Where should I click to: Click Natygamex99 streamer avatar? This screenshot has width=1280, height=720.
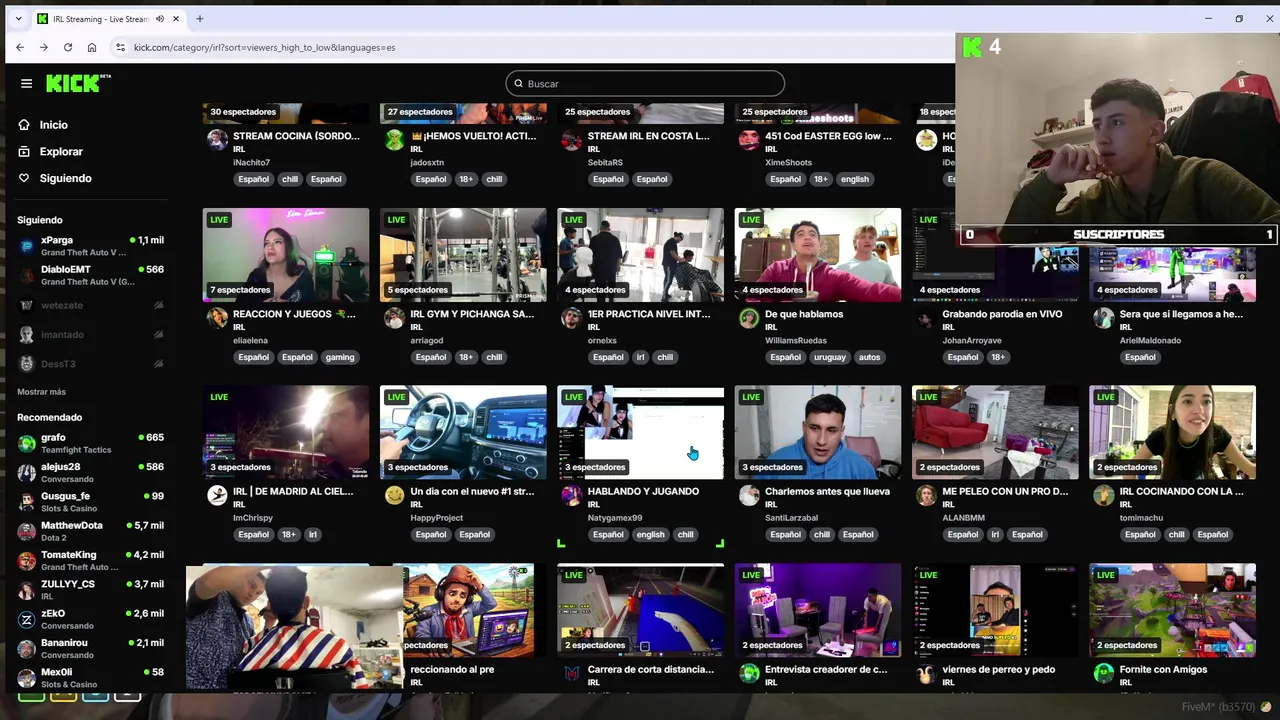tap(571, 495)
